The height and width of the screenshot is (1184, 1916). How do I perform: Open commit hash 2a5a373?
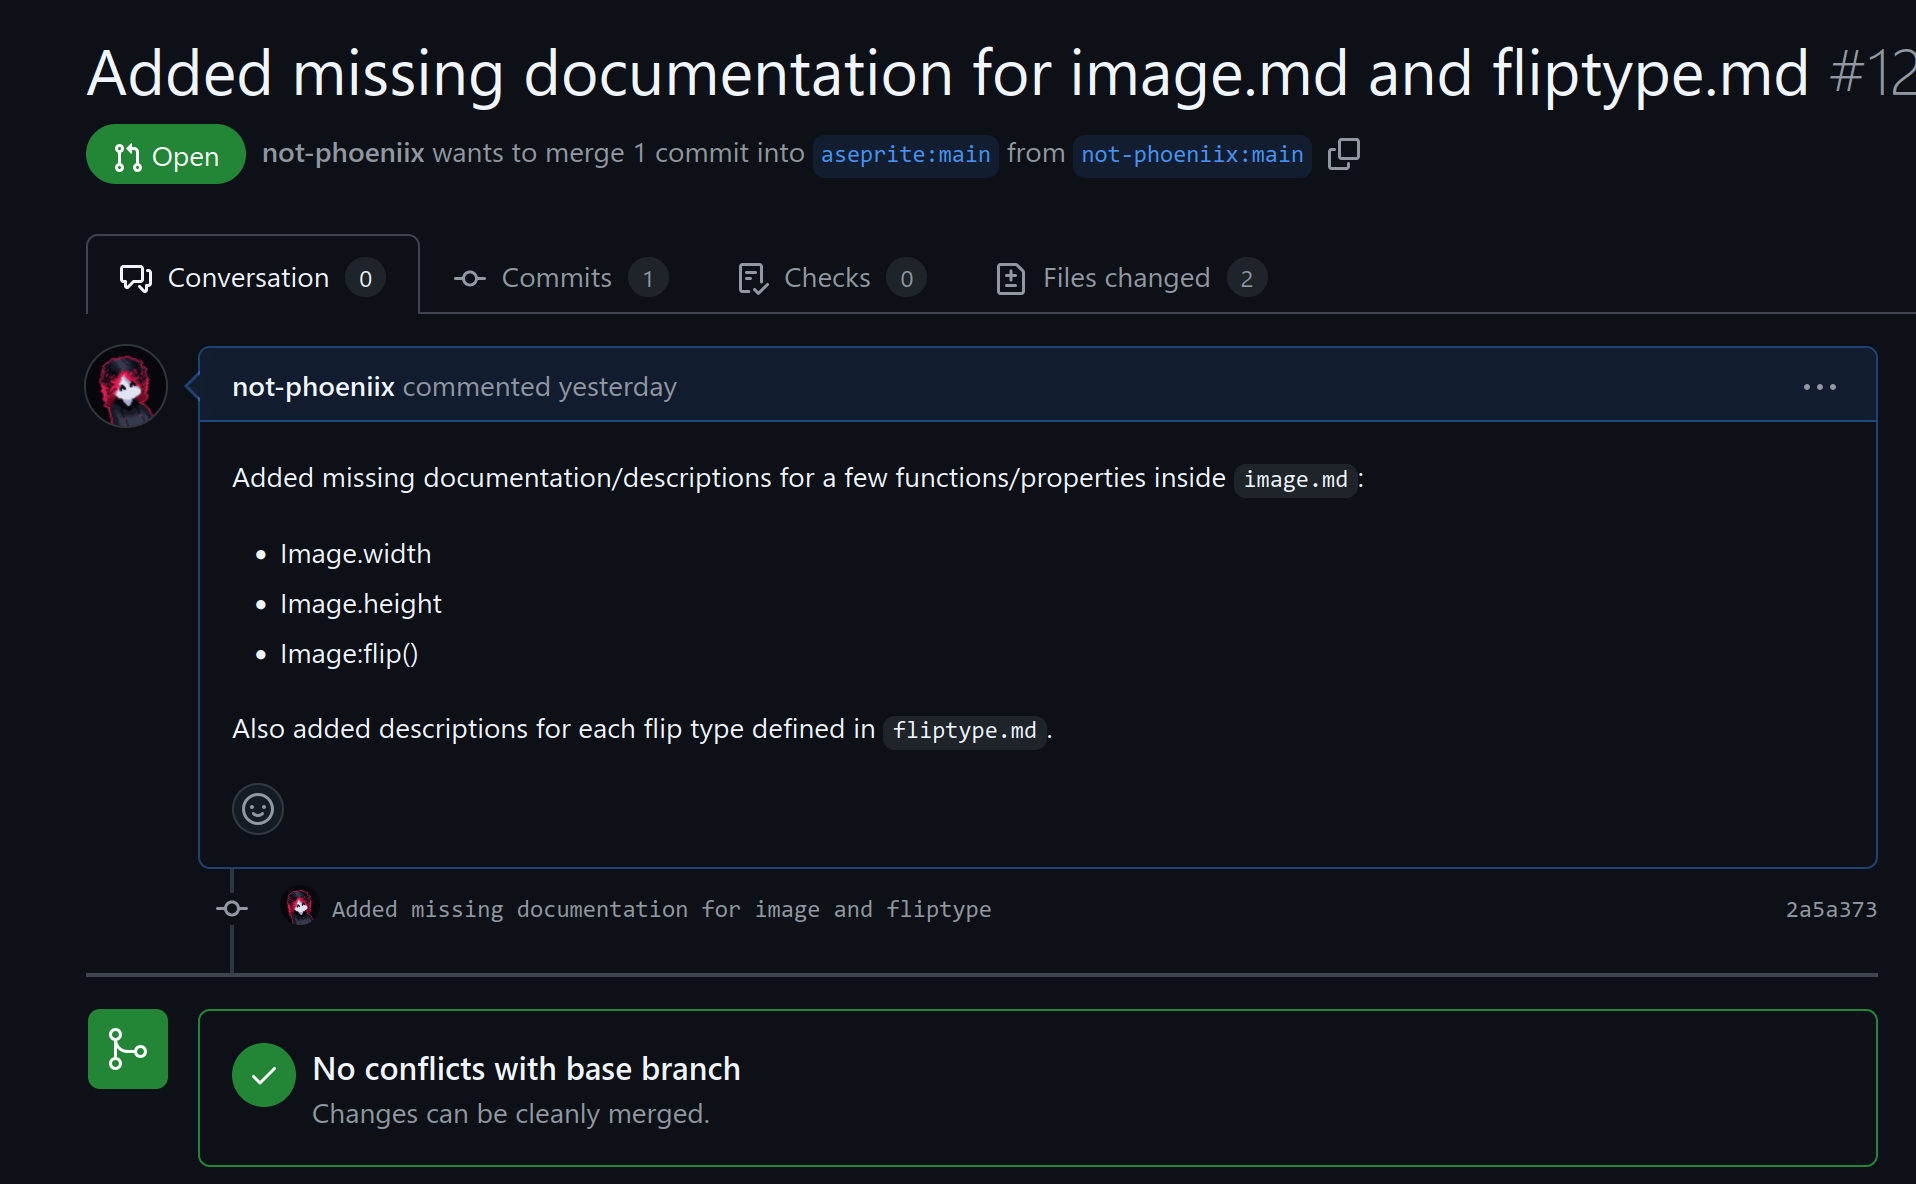1831,909
